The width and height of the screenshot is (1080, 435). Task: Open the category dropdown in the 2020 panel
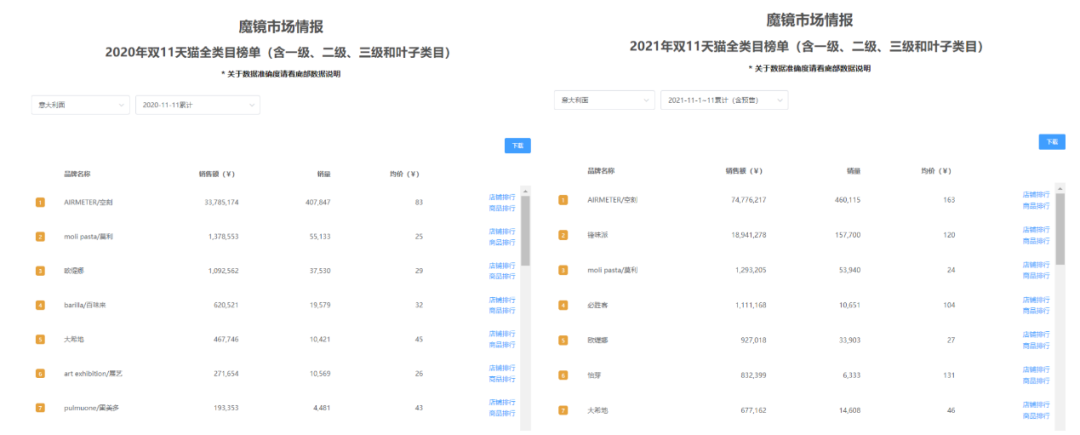click(x=80, y=105)
